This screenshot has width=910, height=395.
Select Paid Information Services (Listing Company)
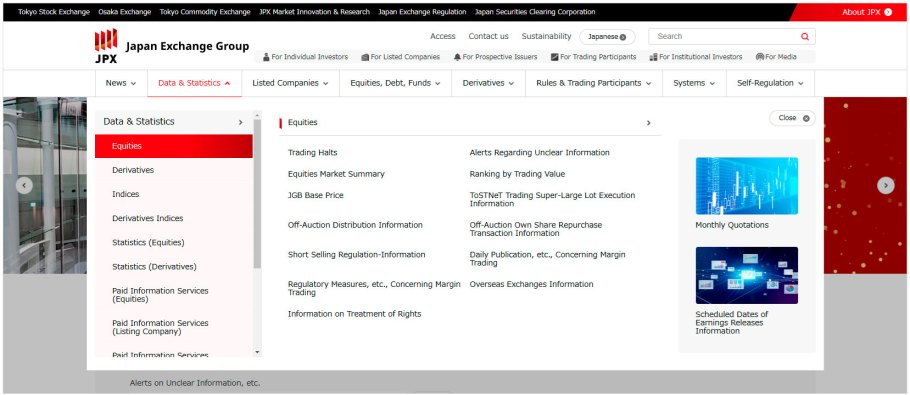tap(174, 327)
